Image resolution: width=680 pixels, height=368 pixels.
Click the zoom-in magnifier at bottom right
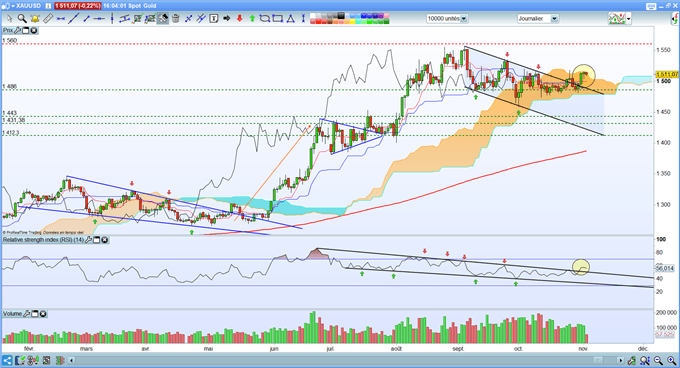(x=671, y=360)
